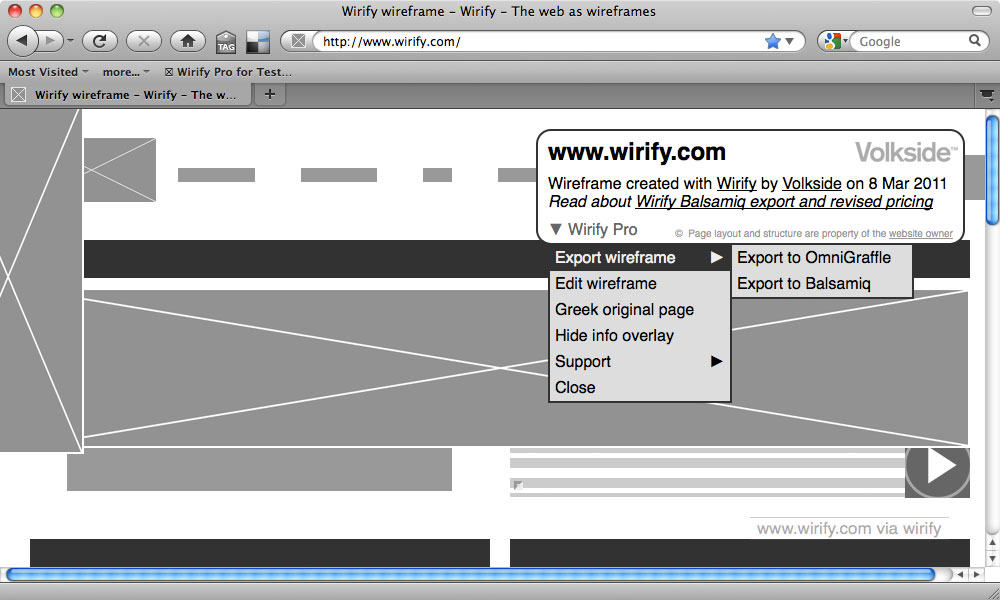Choose Greek original page menu item

pos(639,310)
